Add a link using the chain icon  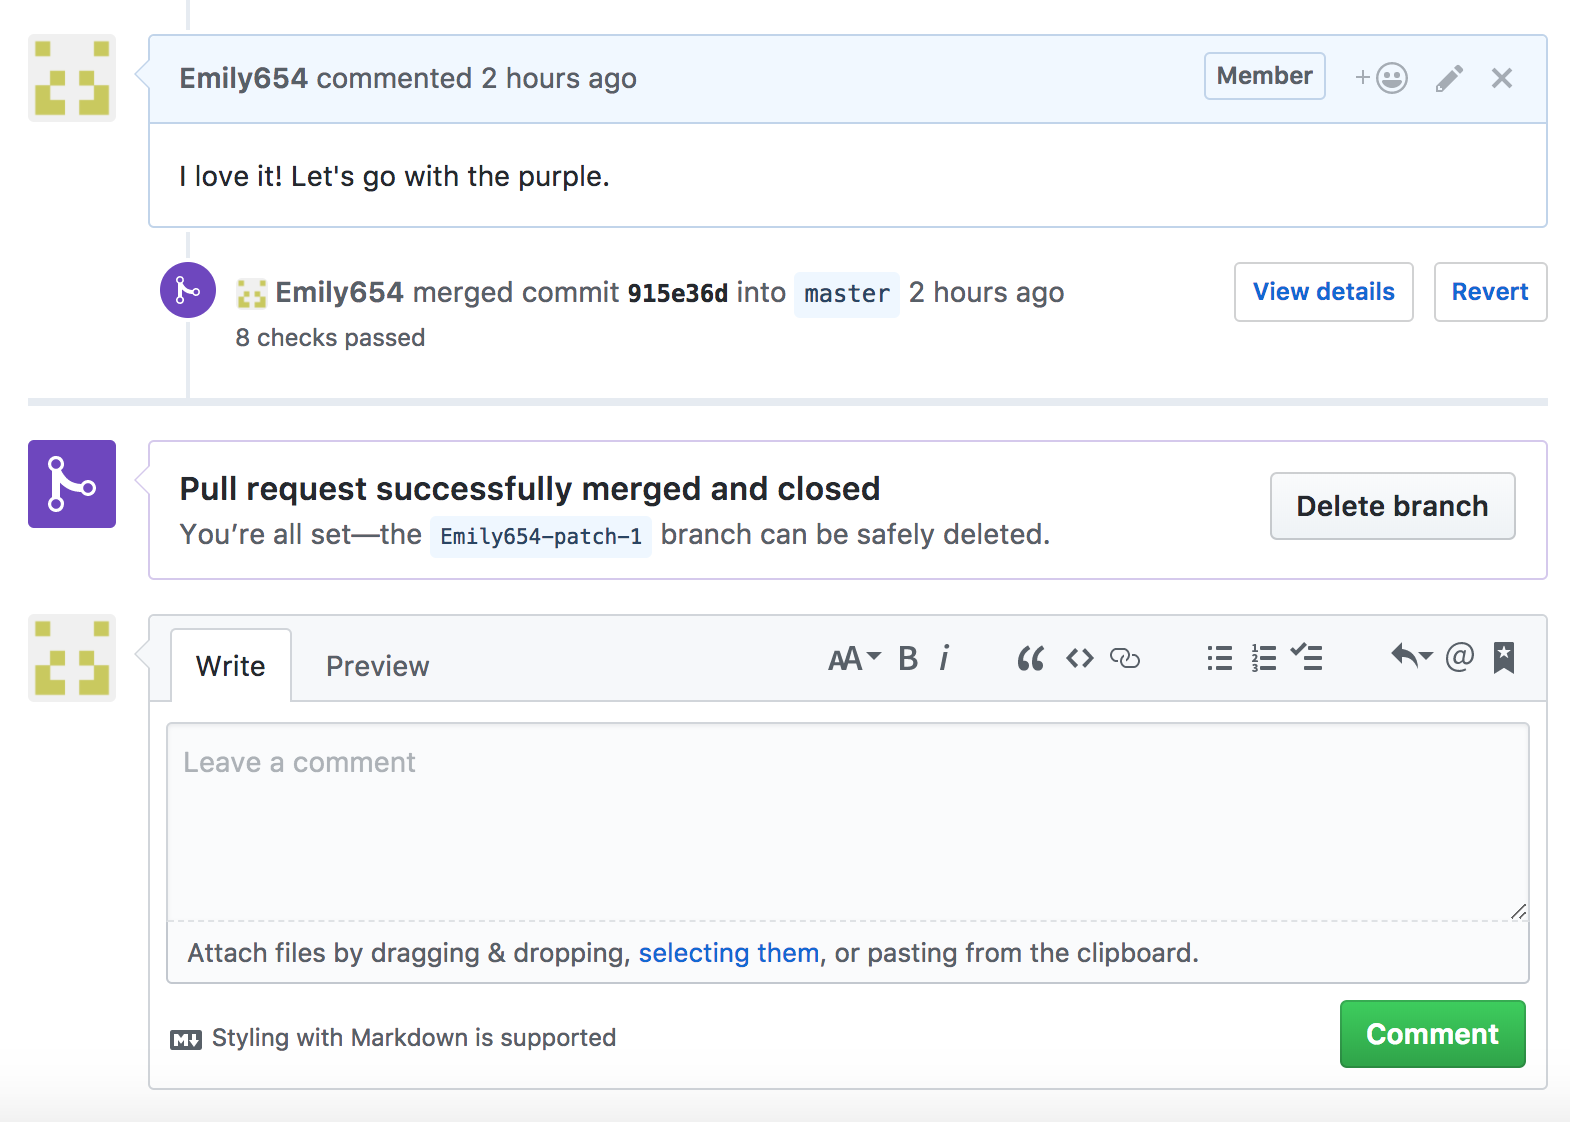[1125, 658]
